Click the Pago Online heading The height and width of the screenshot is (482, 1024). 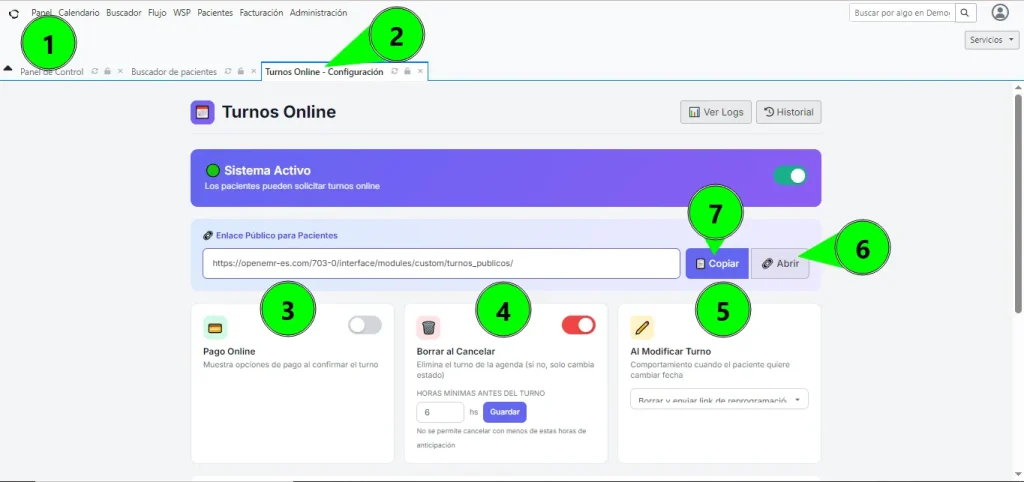(229, 352)
